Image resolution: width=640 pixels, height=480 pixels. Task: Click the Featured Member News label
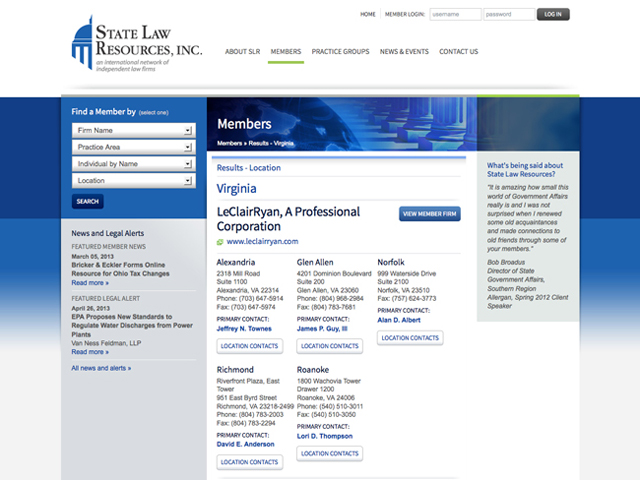click(x=109, y=247)
